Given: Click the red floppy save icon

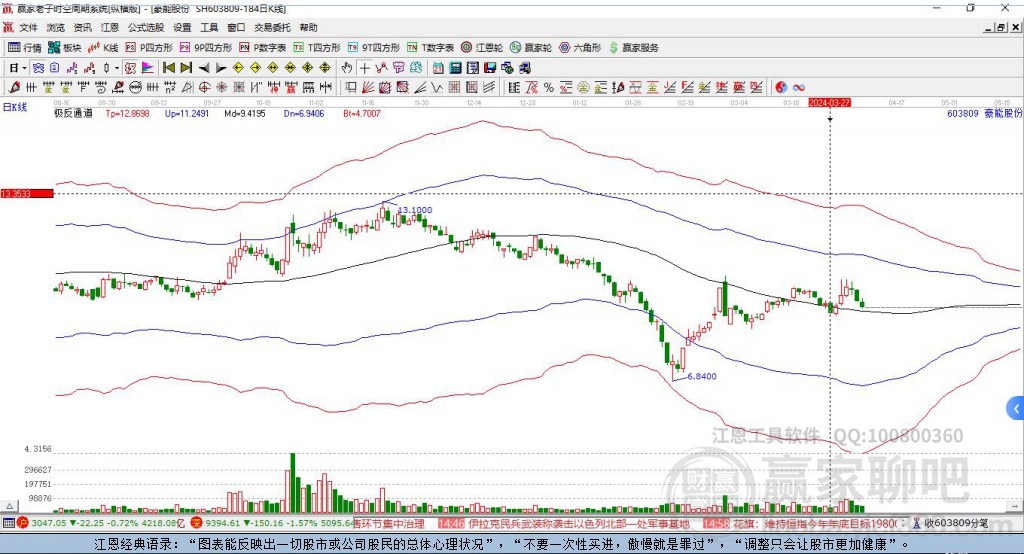Looking at the screenshot, I should click(x=490, y=68).
